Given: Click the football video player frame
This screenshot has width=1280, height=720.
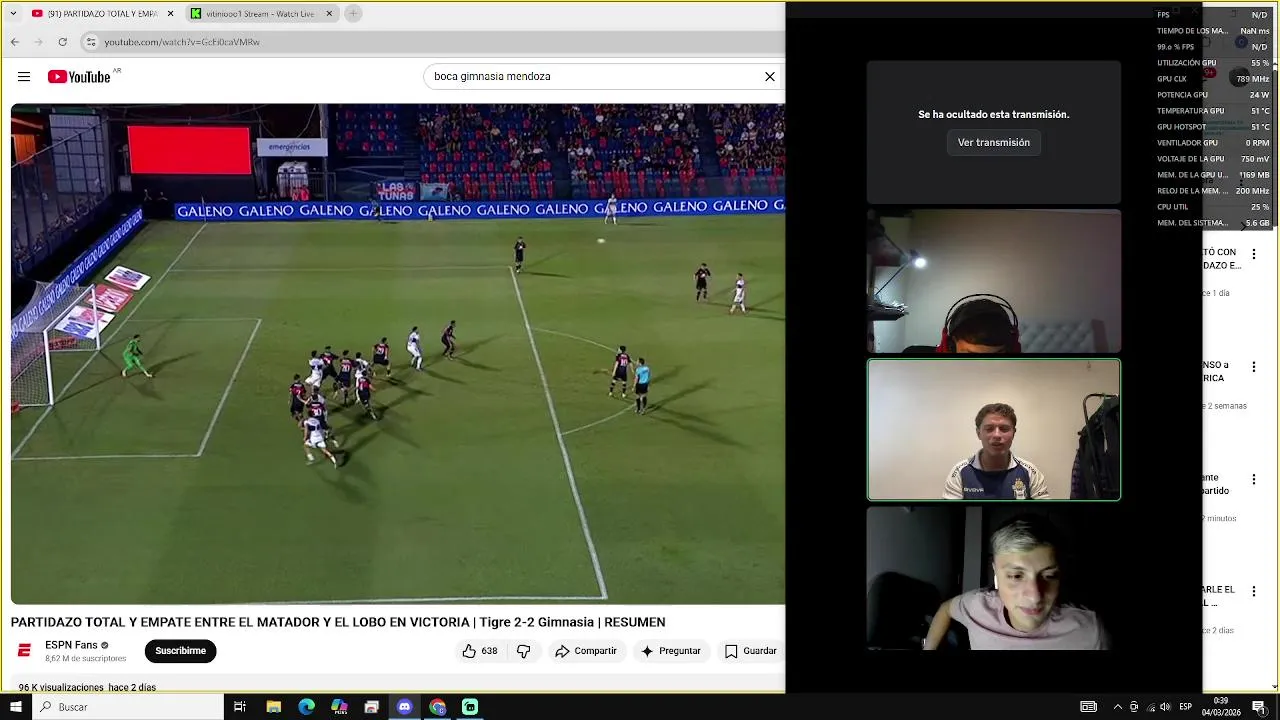Looking at the screenshot, I should [398, 353].
